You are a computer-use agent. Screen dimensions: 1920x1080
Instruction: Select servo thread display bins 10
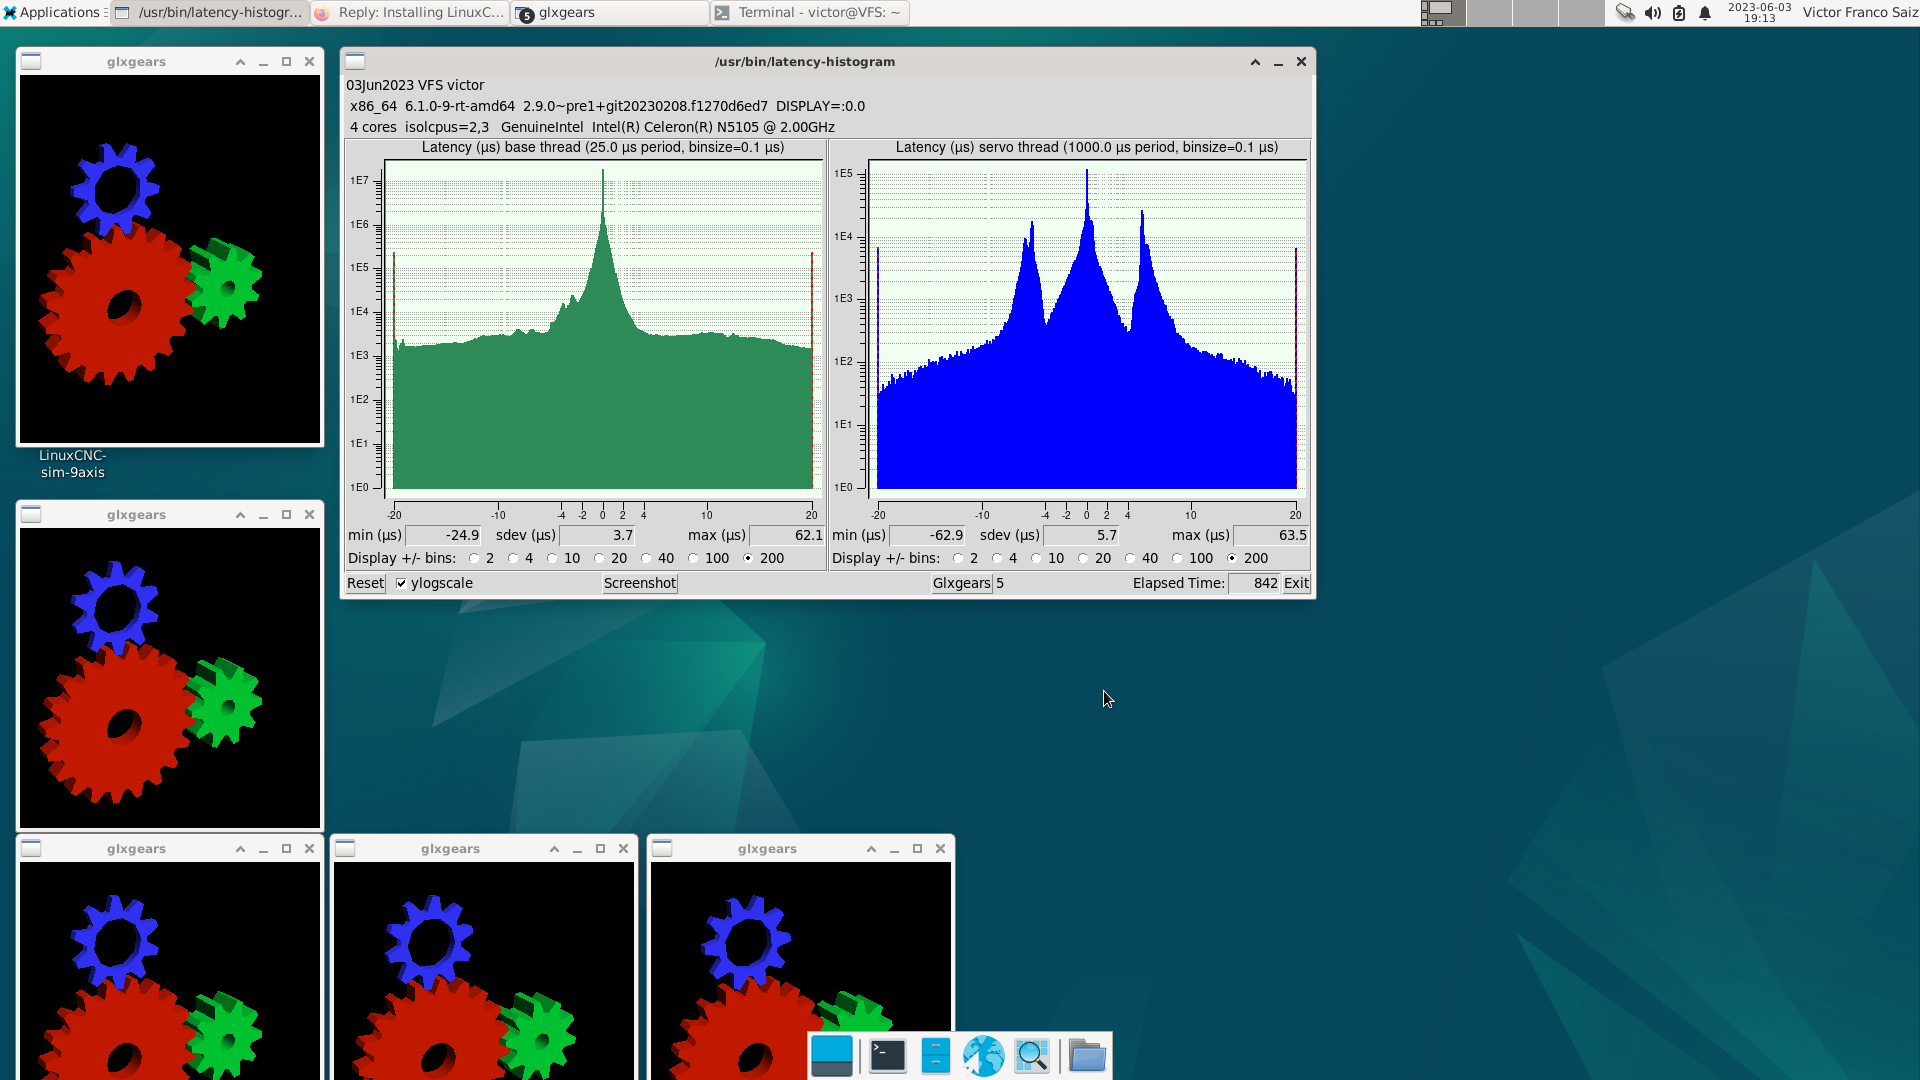click(x=1036, y=558)
